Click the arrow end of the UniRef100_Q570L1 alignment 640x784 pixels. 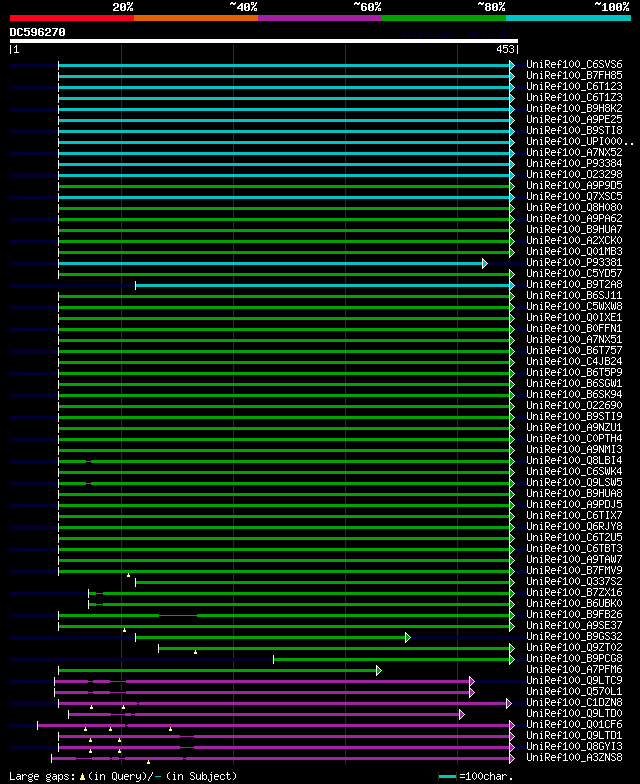point(472,692)
